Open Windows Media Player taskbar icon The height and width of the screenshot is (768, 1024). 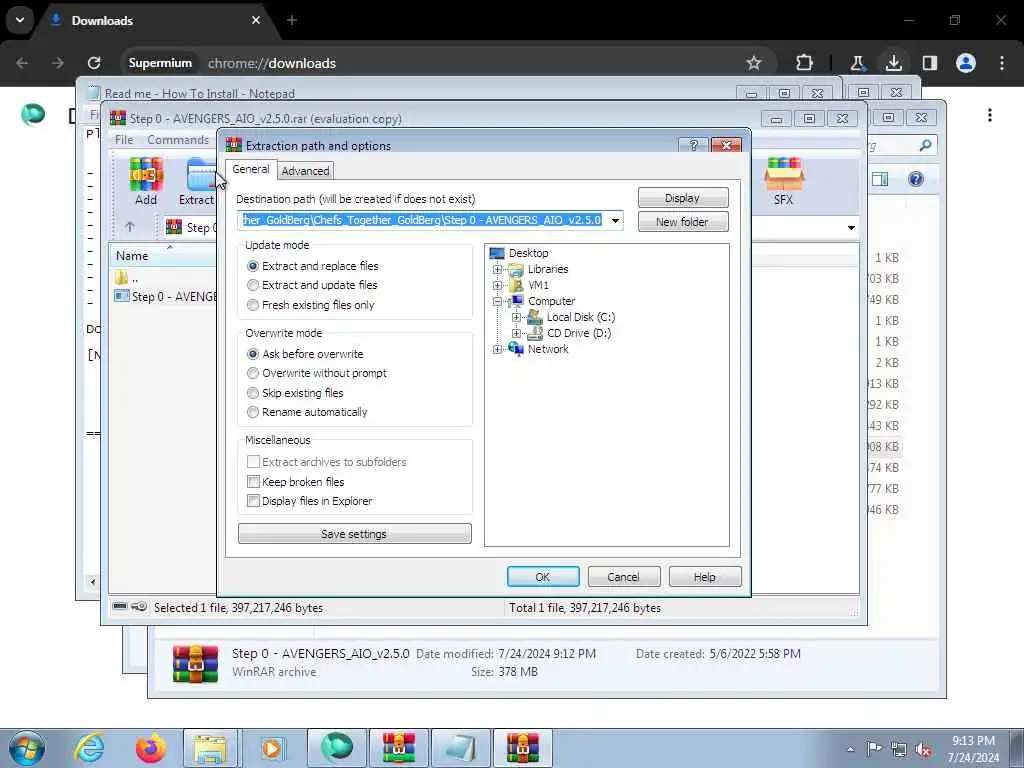pyautogui.click(x=272, y=748)
